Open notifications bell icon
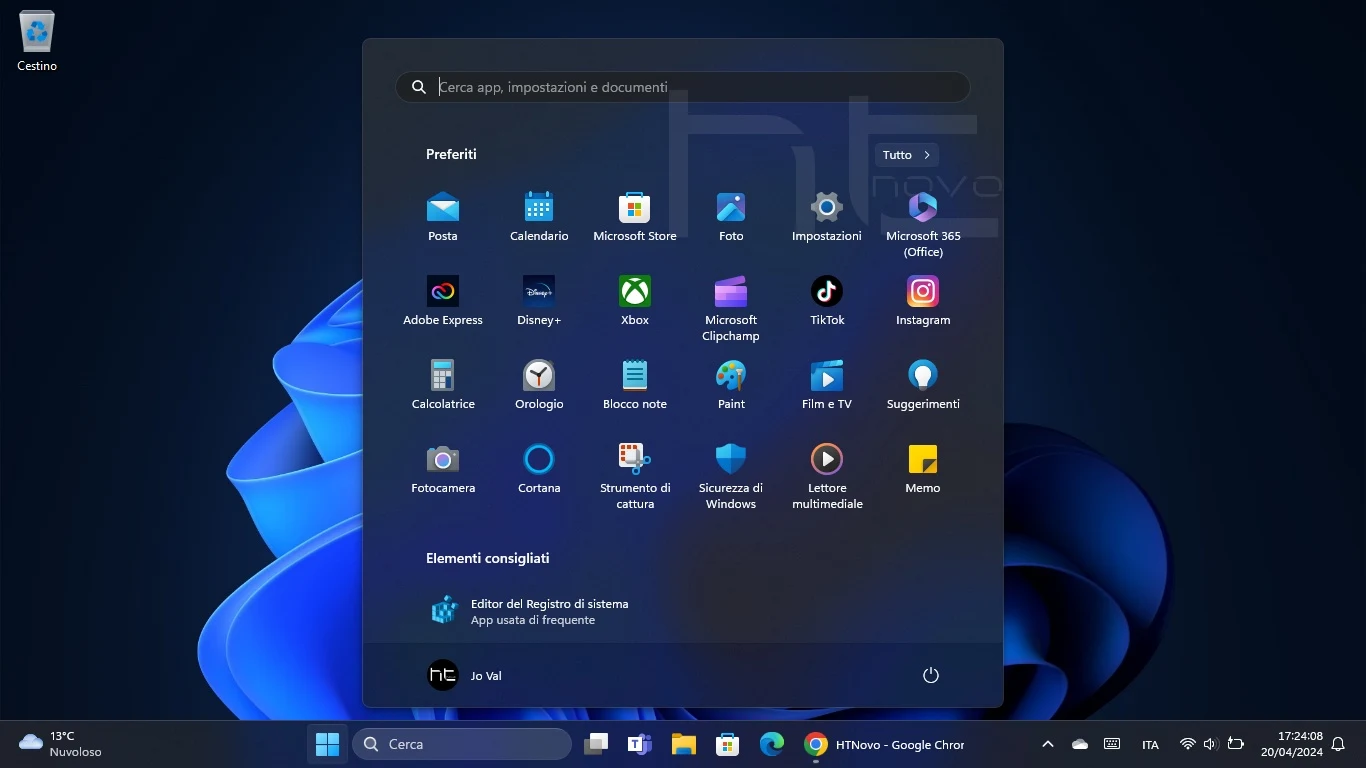 1338,744
